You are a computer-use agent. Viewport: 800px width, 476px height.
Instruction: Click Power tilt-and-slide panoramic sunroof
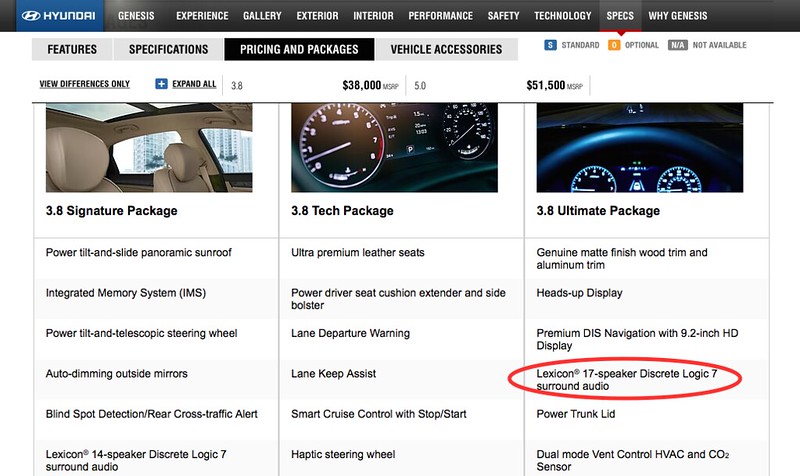pos(139,253)
